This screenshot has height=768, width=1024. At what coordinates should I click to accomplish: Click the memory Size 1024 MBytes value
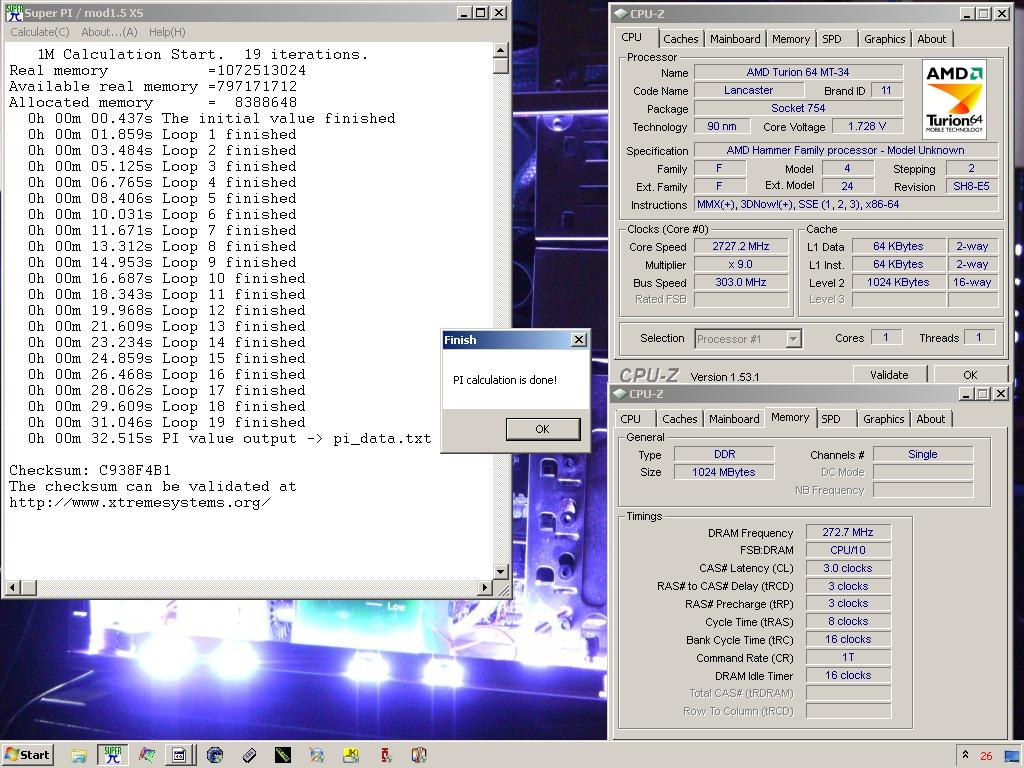tap(724, 472)
